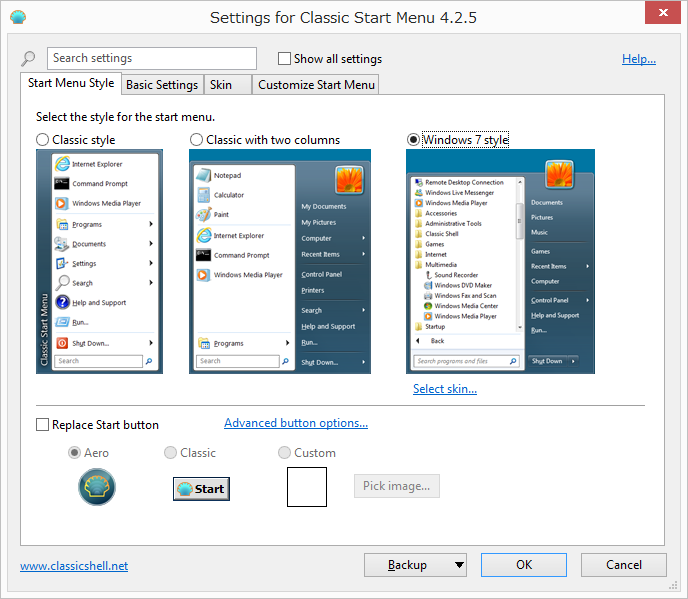Open the Basic Settings tab
688x599 pixels.
[162, 85]
